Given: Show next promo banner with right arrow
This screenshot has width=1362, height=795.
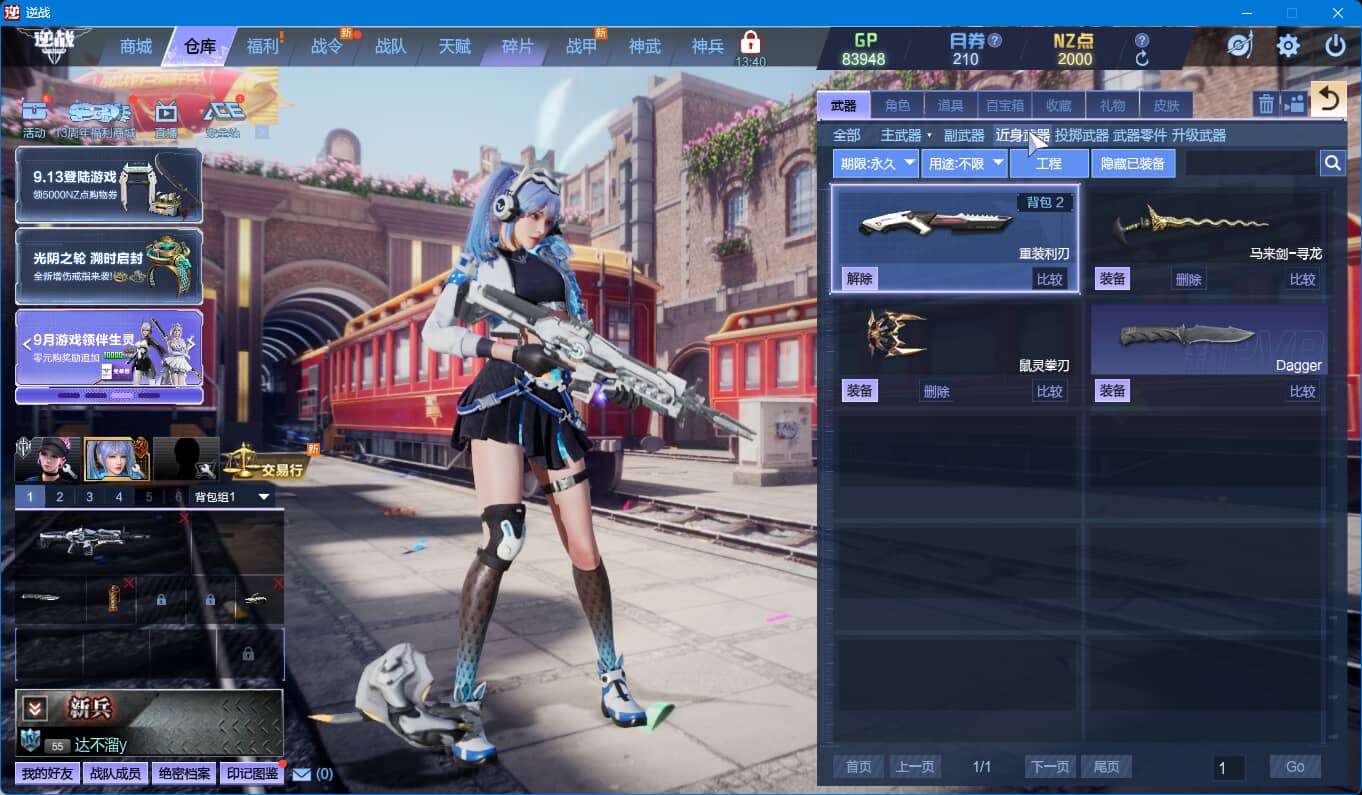Looking at the screenshot, I should 193,344.
